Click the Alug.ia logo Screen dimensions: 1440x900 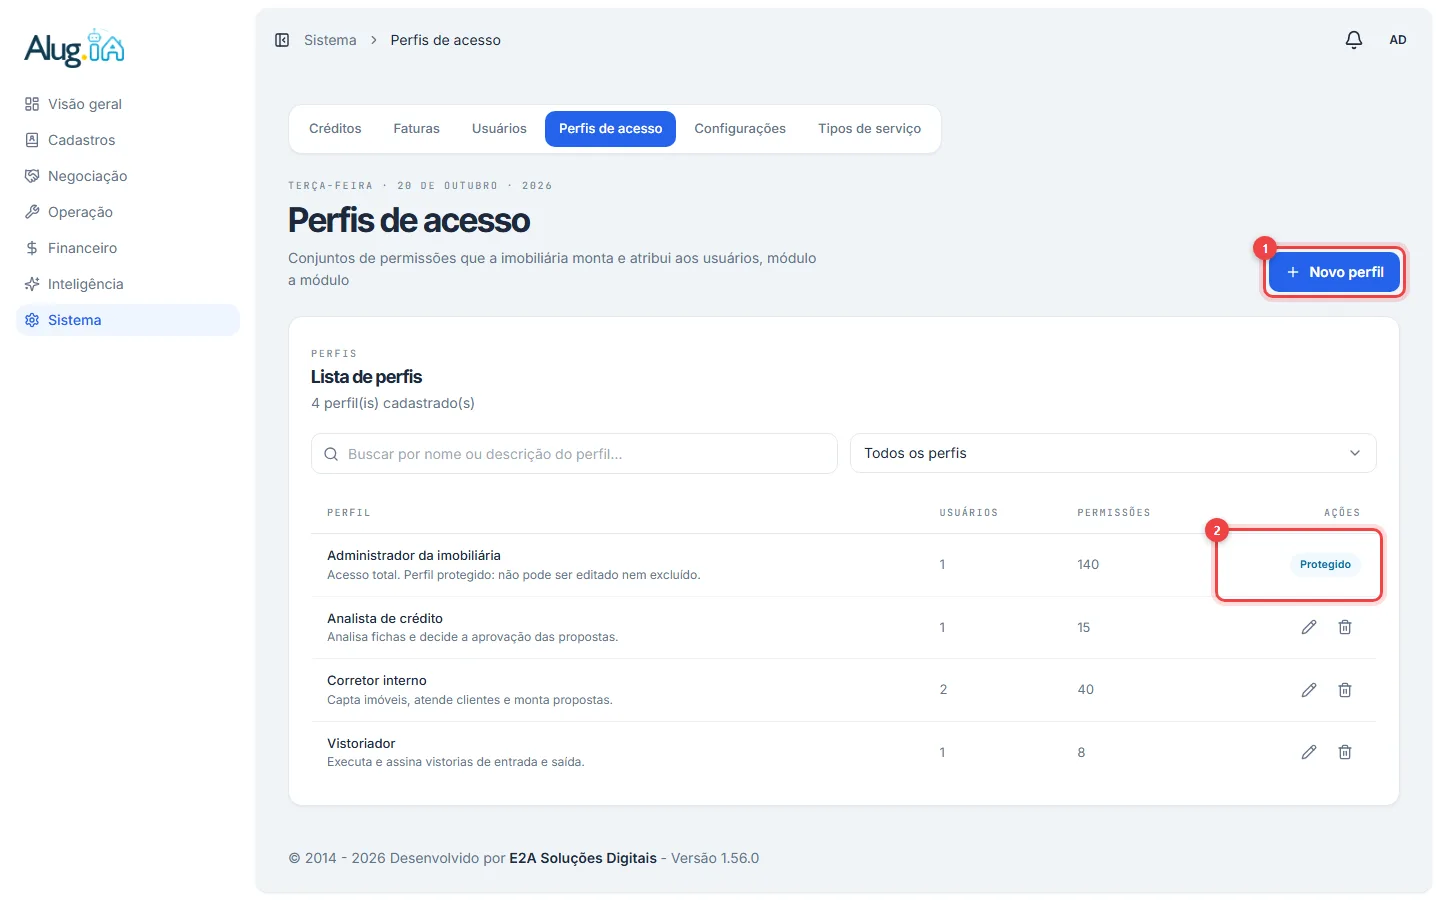point(75,48)
